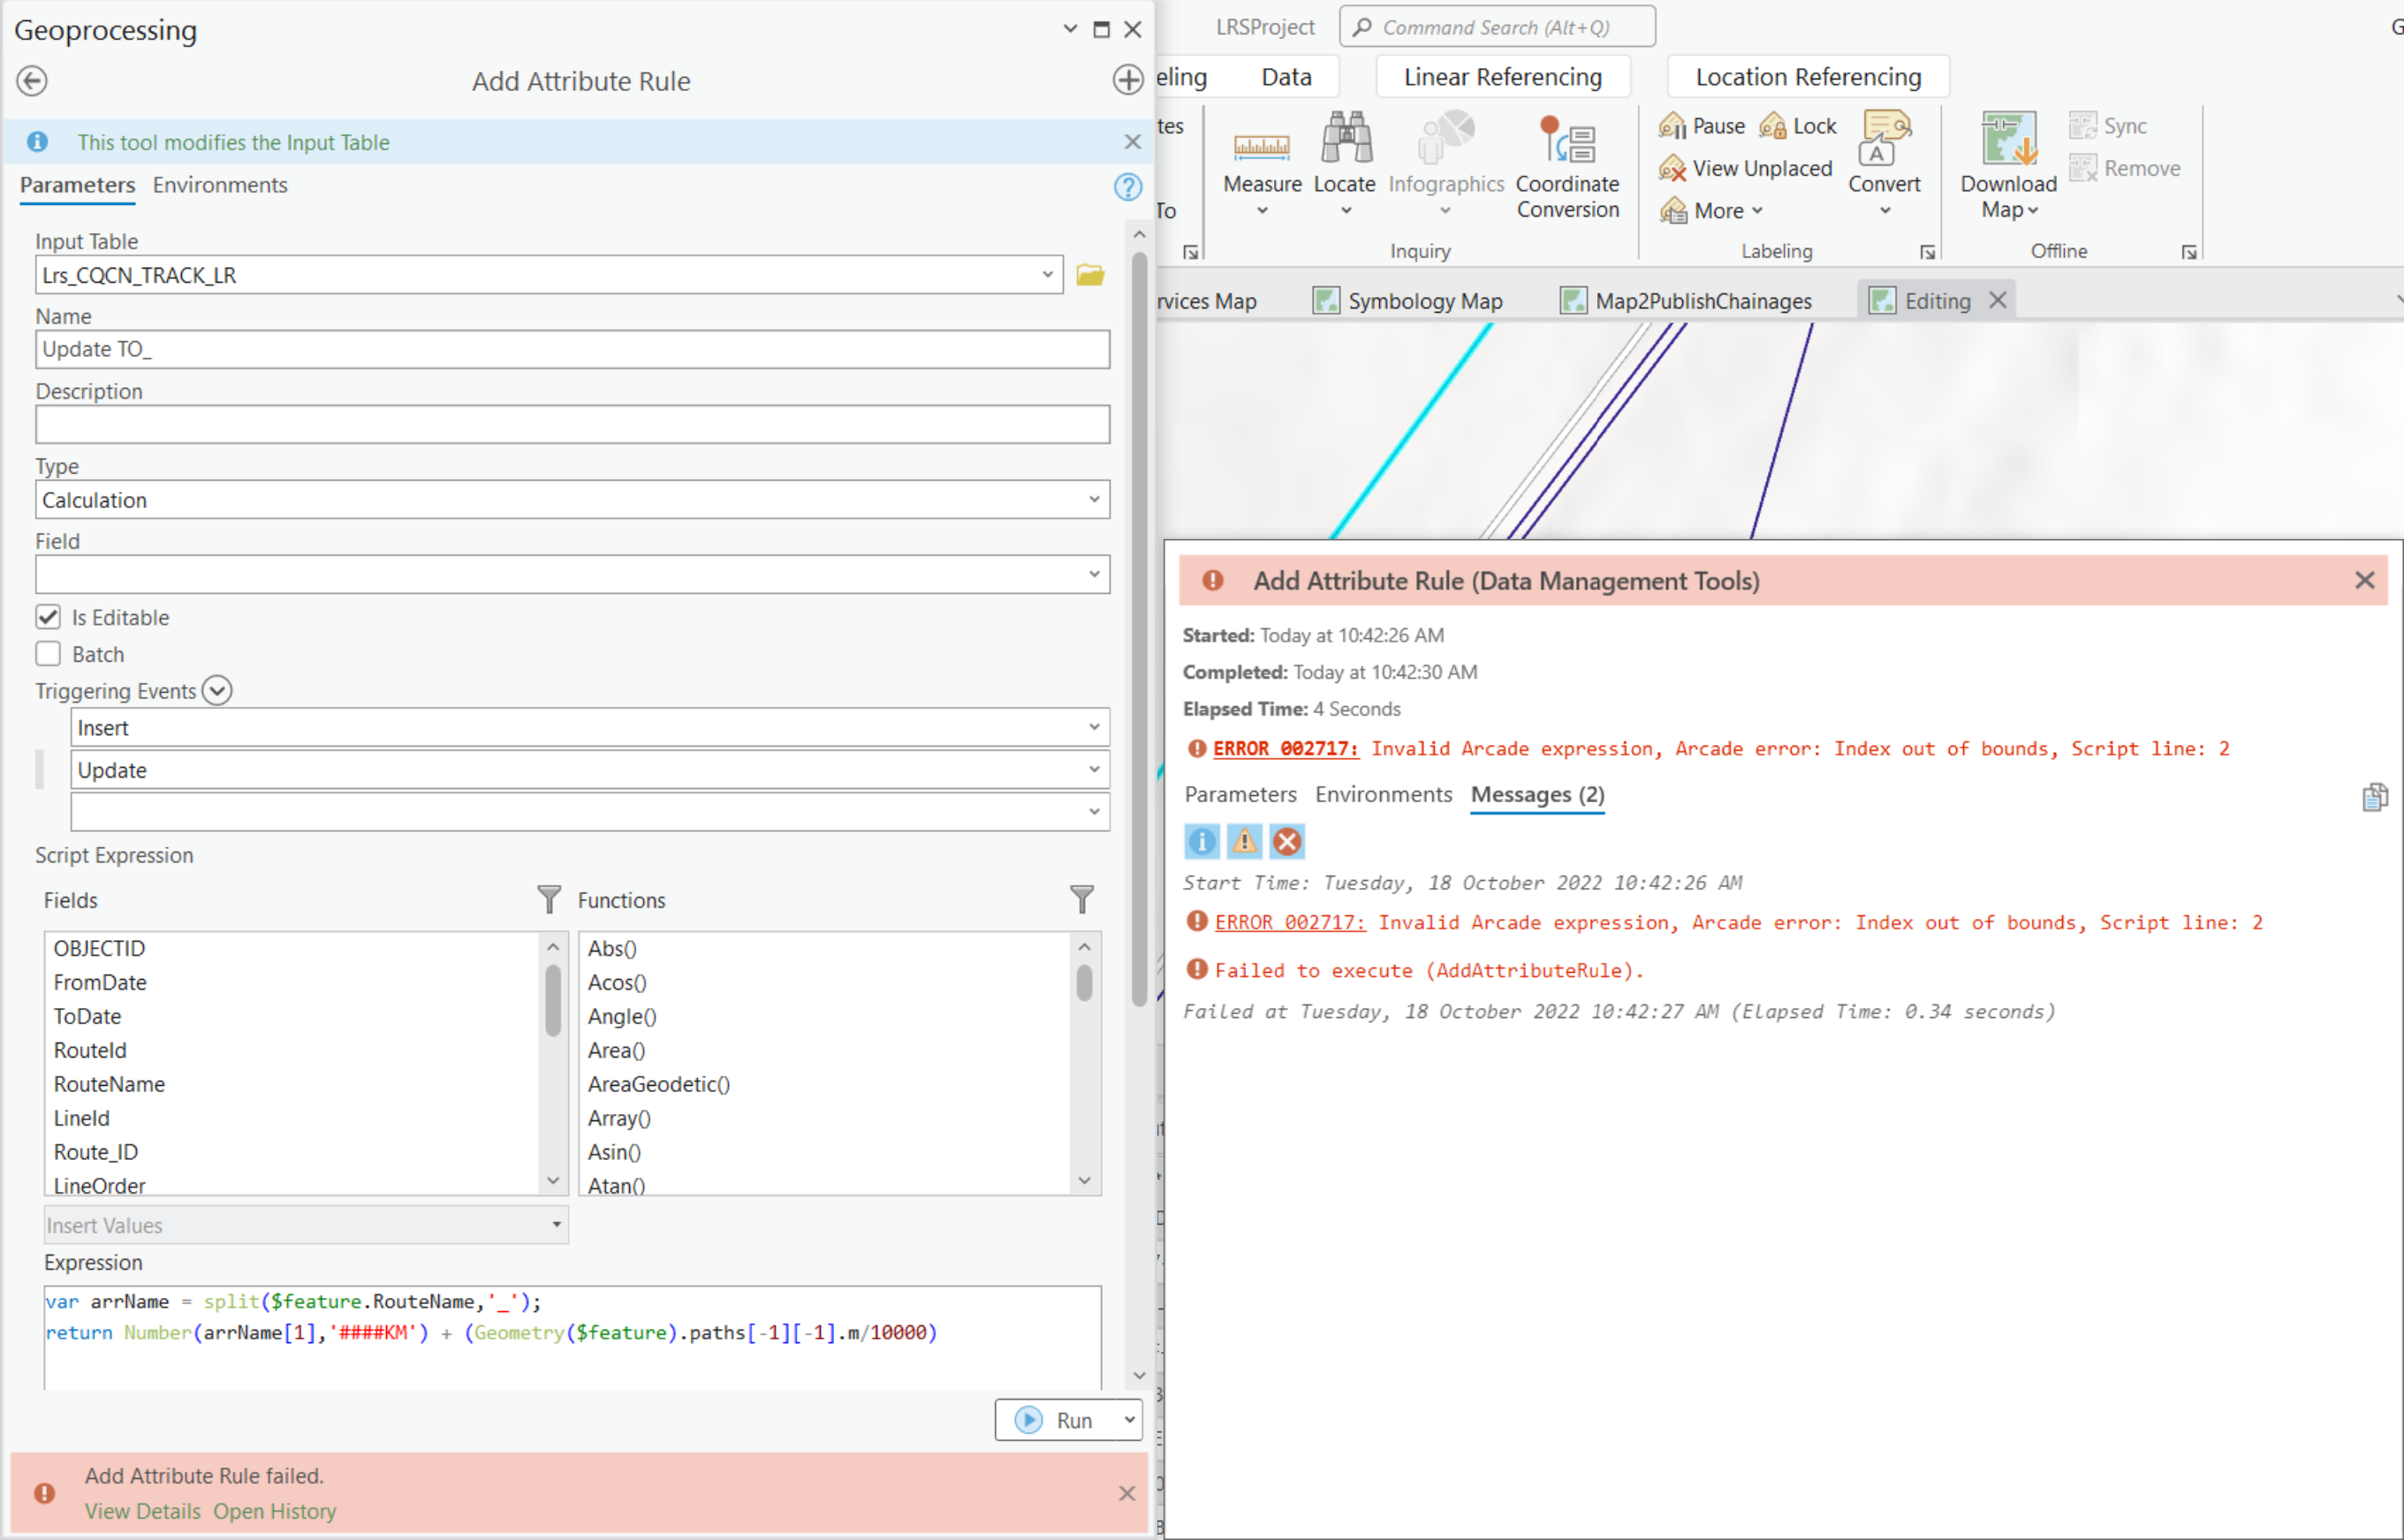Browse for input table folder icon
The width and height of the screenshot is (2404, 1540).
pyautogui.click(x=1090, y=274)
